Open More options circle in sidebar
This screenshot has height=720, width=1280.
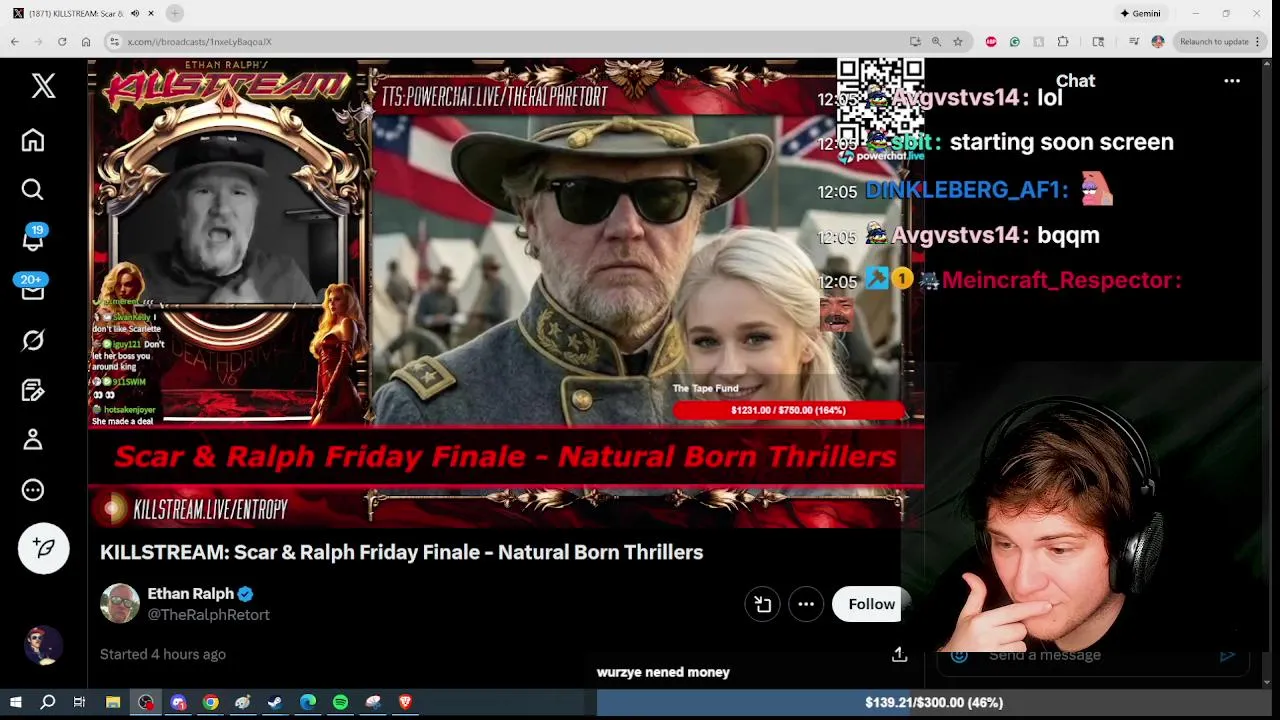pyautogui.click(x=33, y=490)
